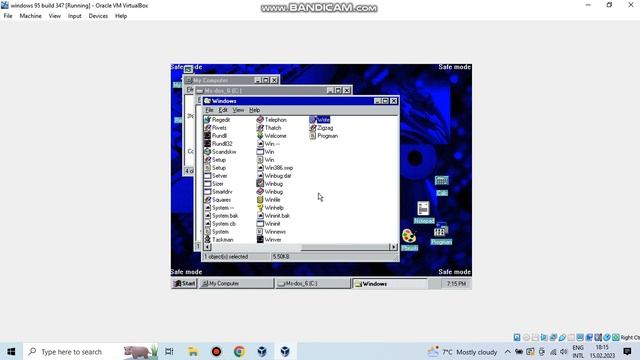The height and width of the screenshot is (360, 640).
Task: Open Help menu in the Windows folder window
Action: pos(254,110)
